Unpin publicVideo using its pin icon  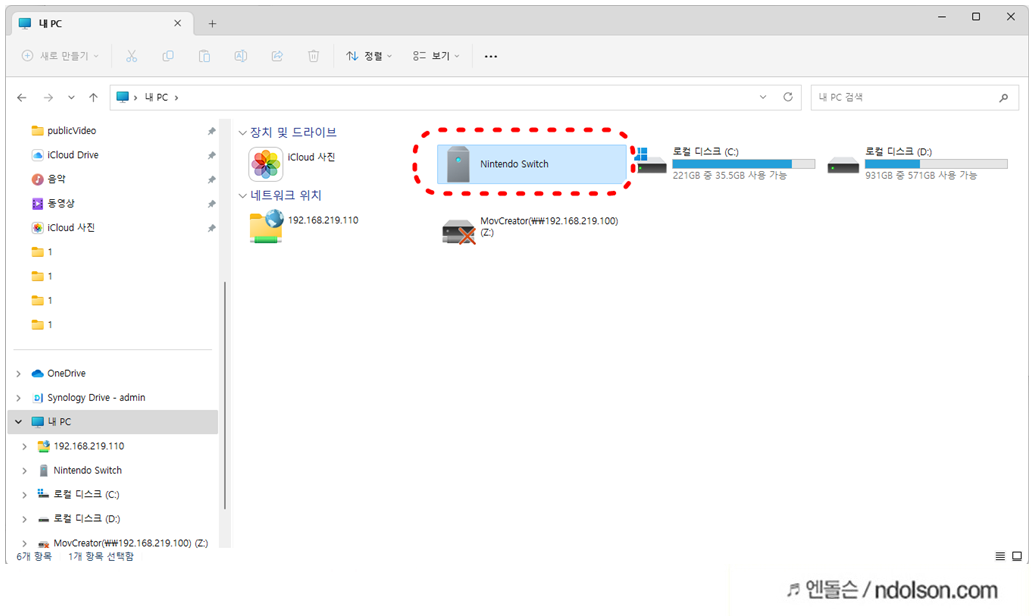point(211,131)
